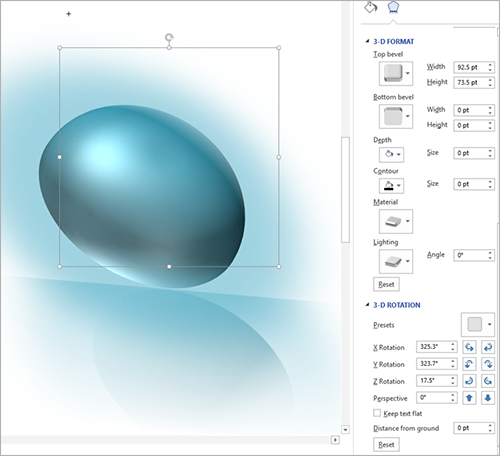The width and height of the screenshot is (500, 456).
Task: Click the Lighting Angle field
Action: pos(470,256)
